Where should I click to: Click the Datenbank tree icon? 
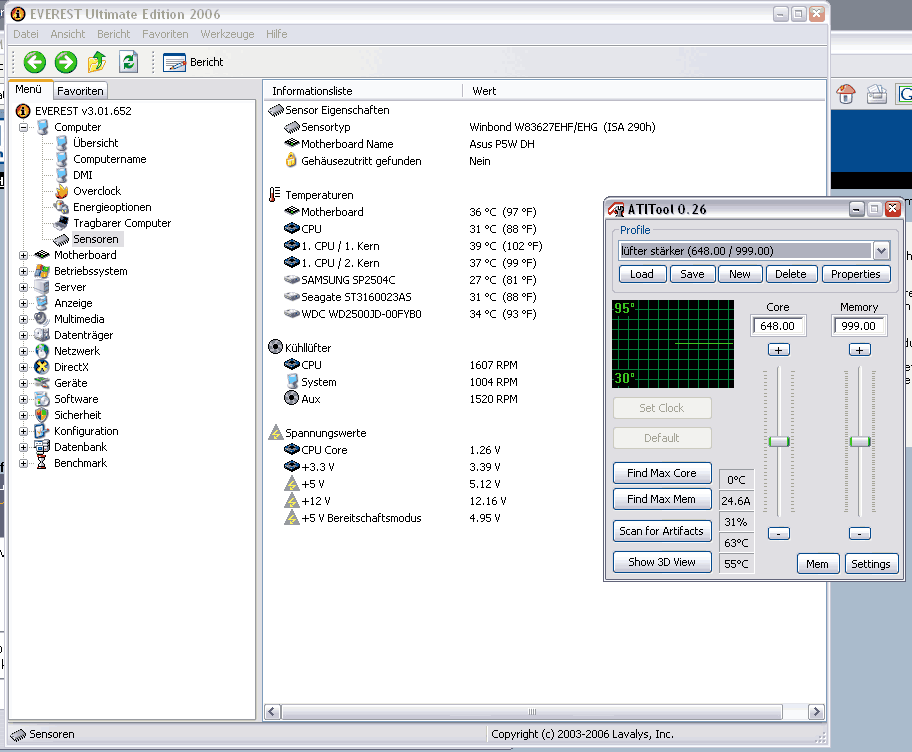pos(42,447)
